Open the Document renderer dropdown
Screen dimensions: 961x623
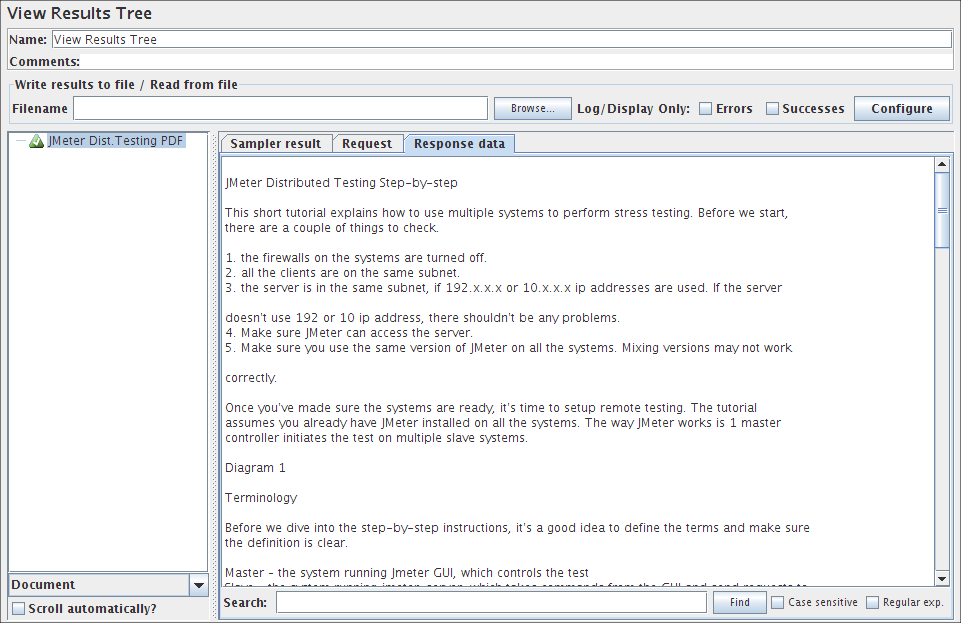coord(198,585)
